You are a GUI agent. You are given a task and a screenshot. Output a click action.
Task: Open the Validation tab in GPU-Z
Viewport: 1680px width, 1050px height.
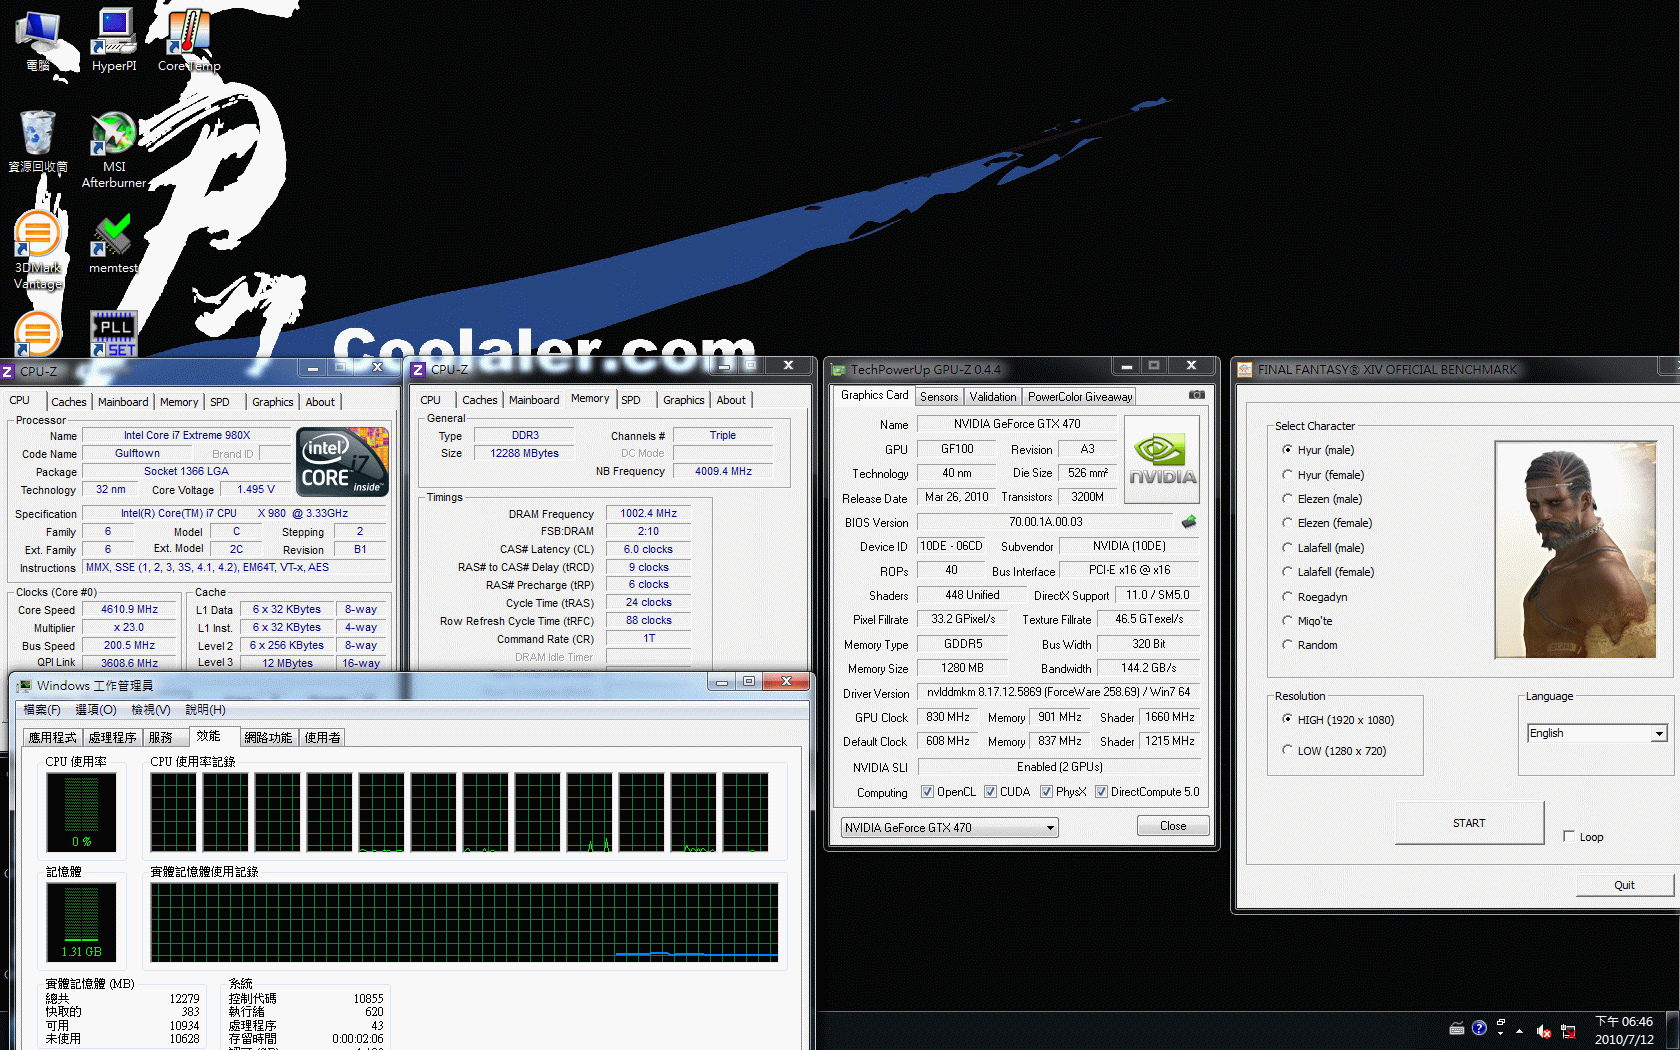(x=993, y=397)
